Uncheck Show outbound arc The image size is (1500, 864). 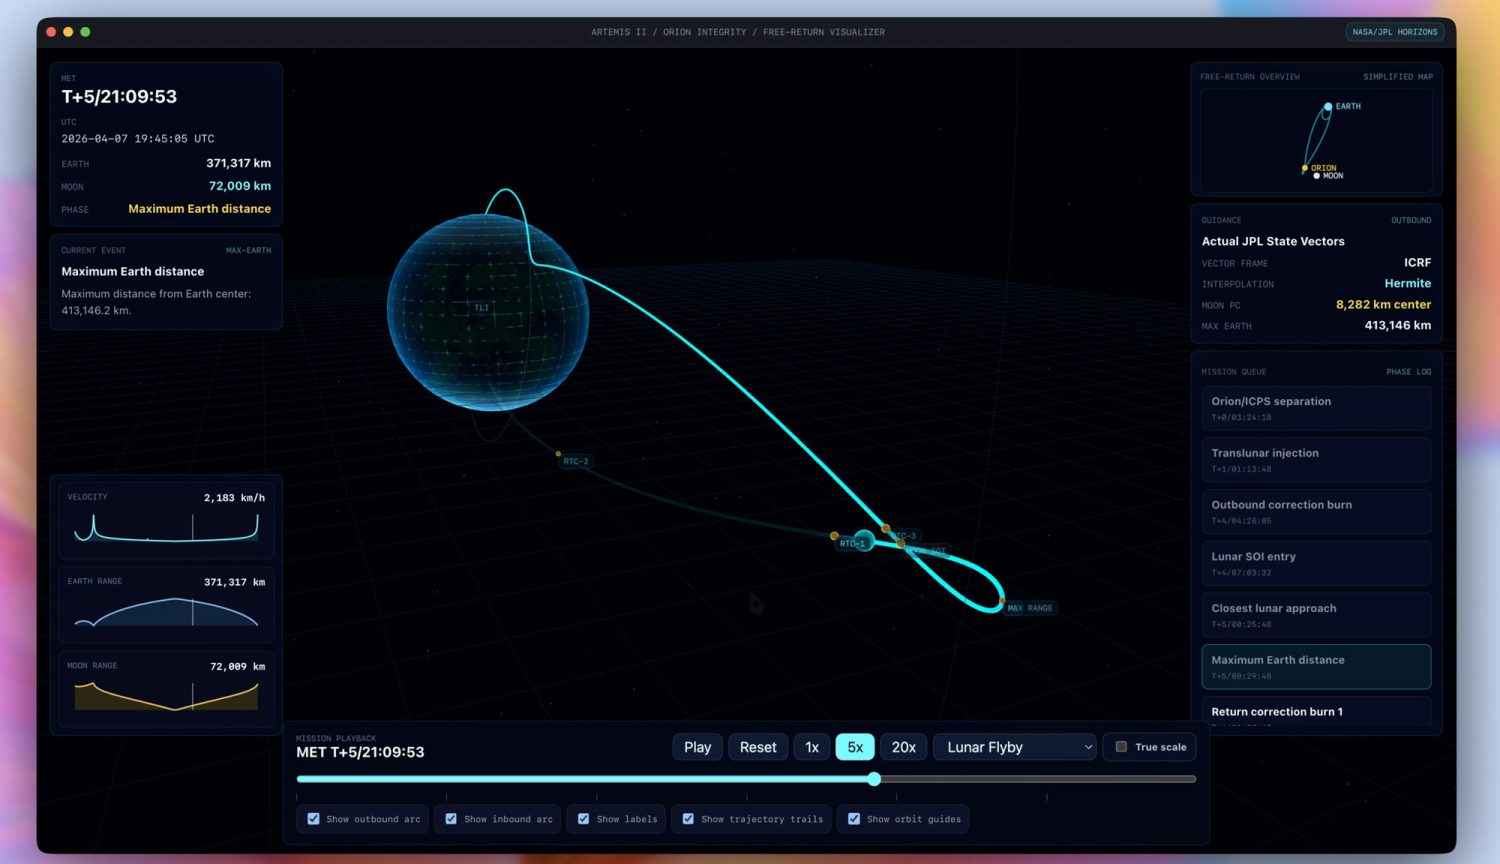pos(314,819)
